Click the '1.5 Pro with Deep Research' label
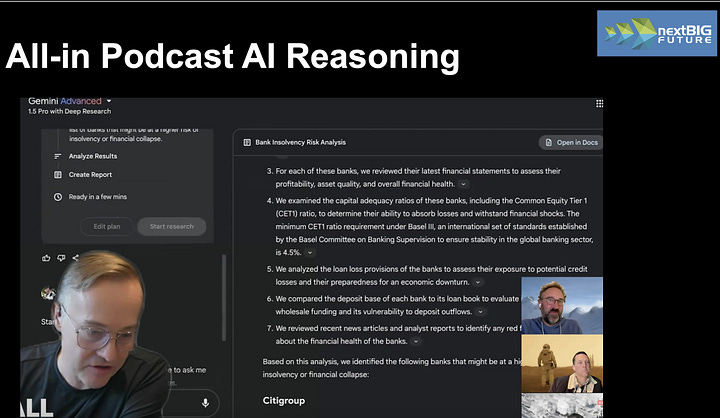720x418 pixels. [69, 112]
